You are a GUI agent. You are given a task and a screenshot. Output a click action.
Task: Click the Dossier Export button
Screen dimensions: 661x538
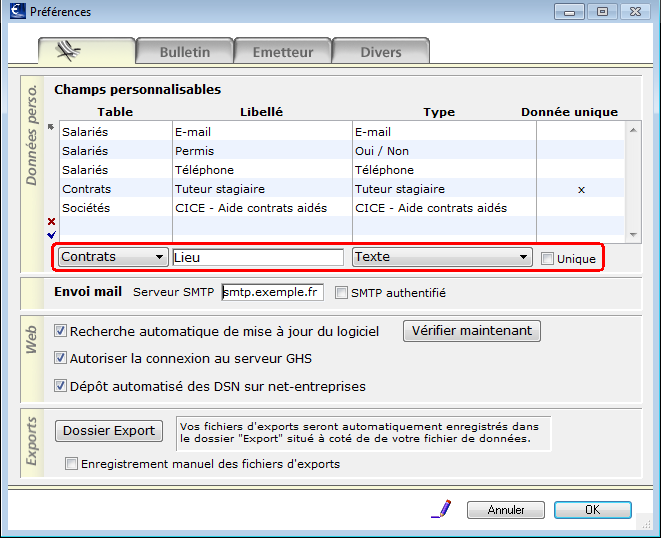[109, 431]
